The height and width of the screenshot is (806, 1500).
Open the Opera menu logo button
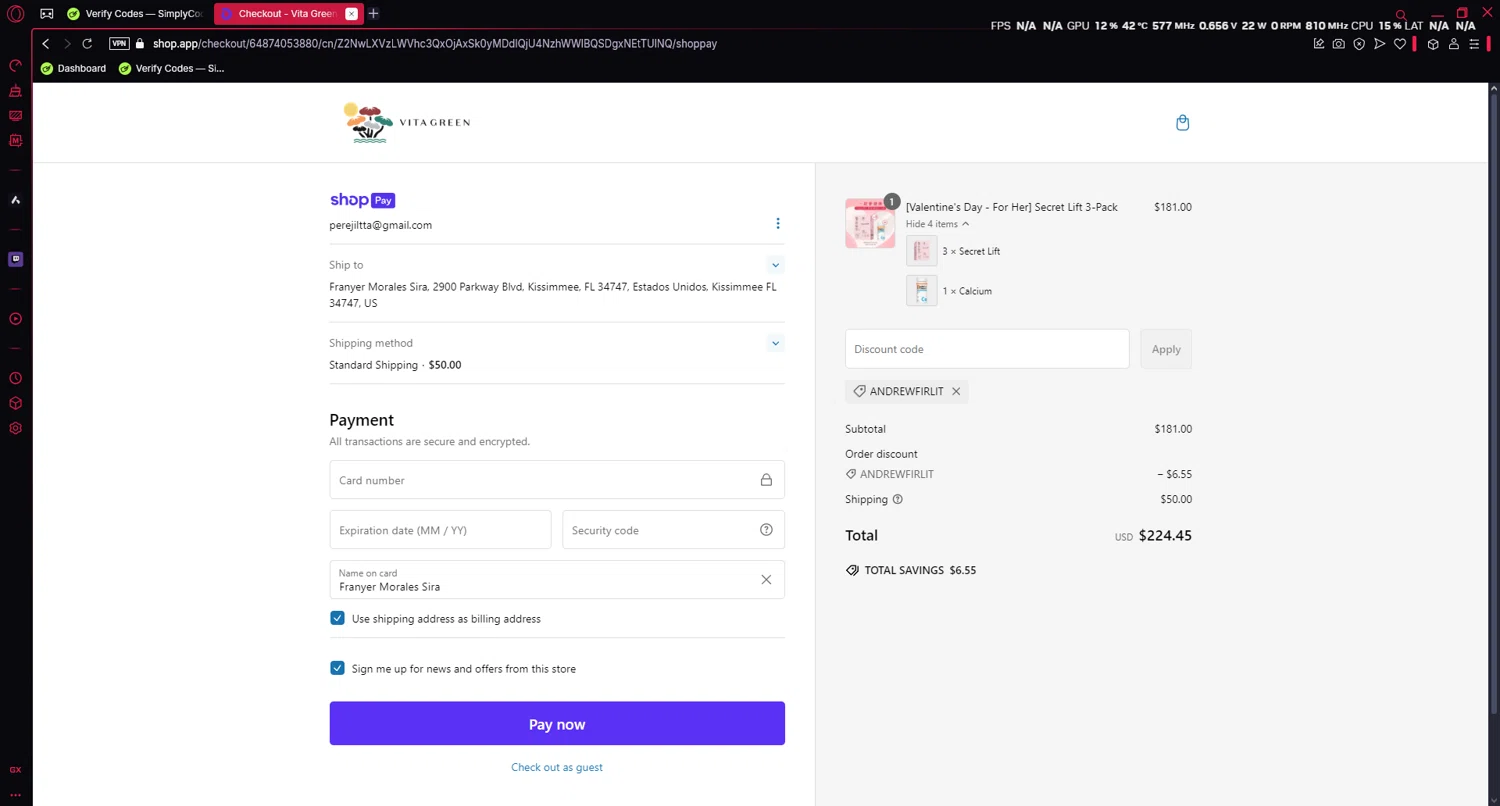(15, 14)
